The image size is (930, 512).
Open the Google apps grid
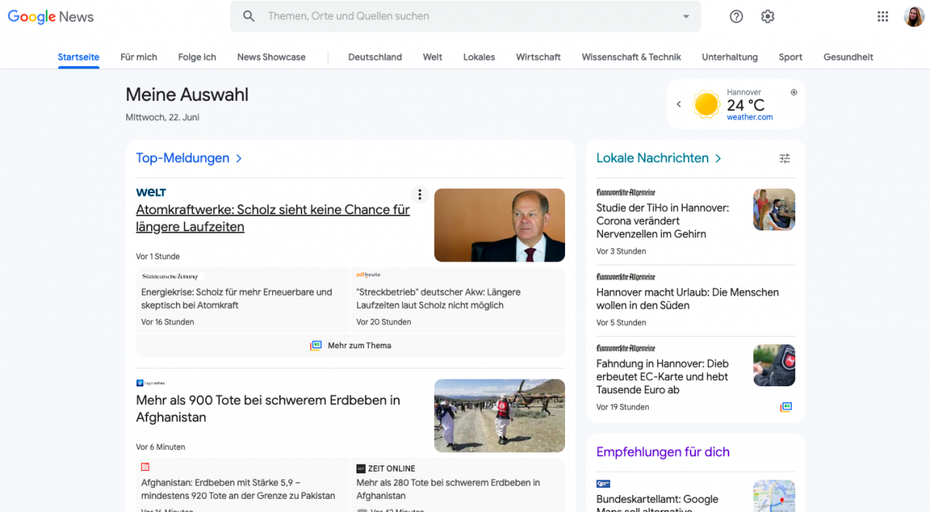point(883,17)
